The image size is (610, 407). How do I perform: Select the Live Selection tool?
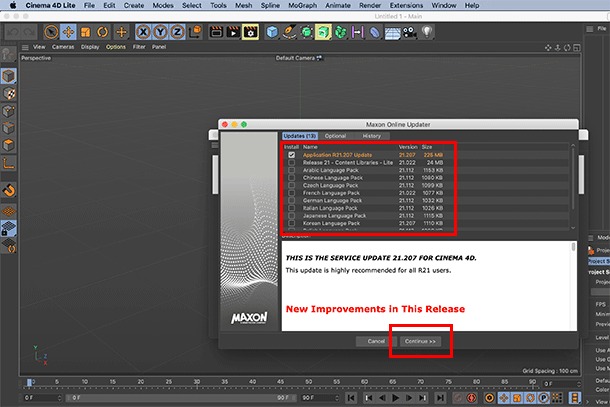tap(51, 32)
